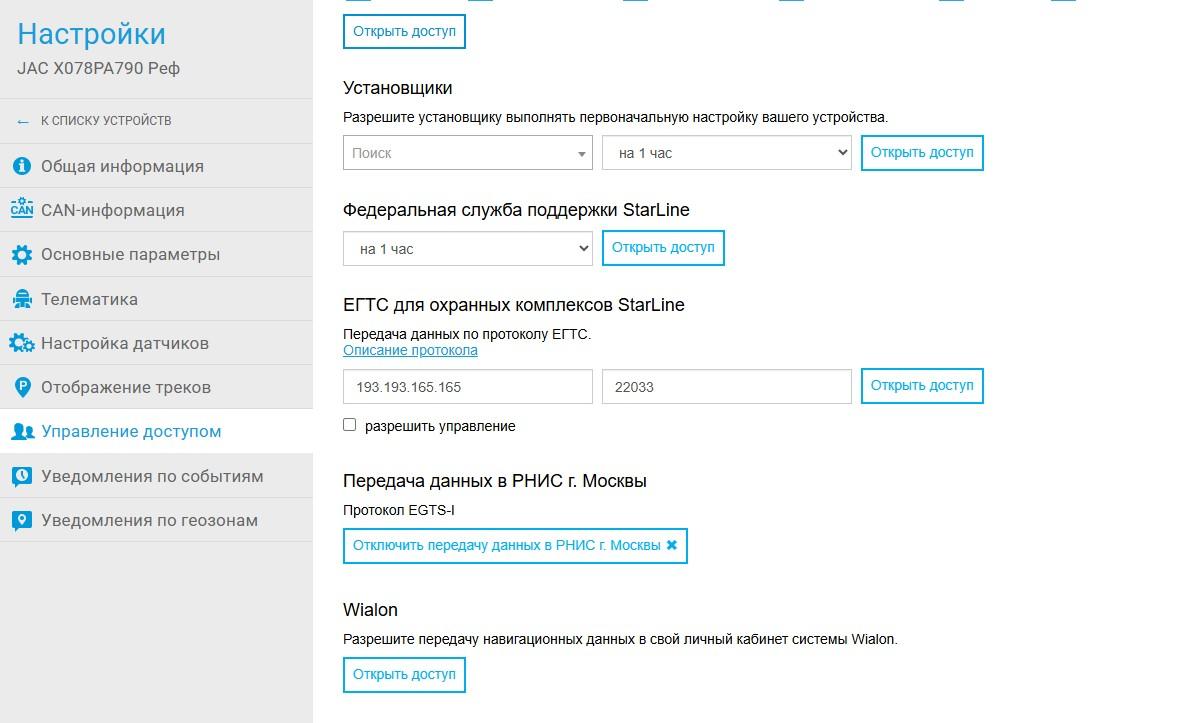1183x723 pixels.
Task: Expand the installer Поиск dropdown
Action: 467,153
